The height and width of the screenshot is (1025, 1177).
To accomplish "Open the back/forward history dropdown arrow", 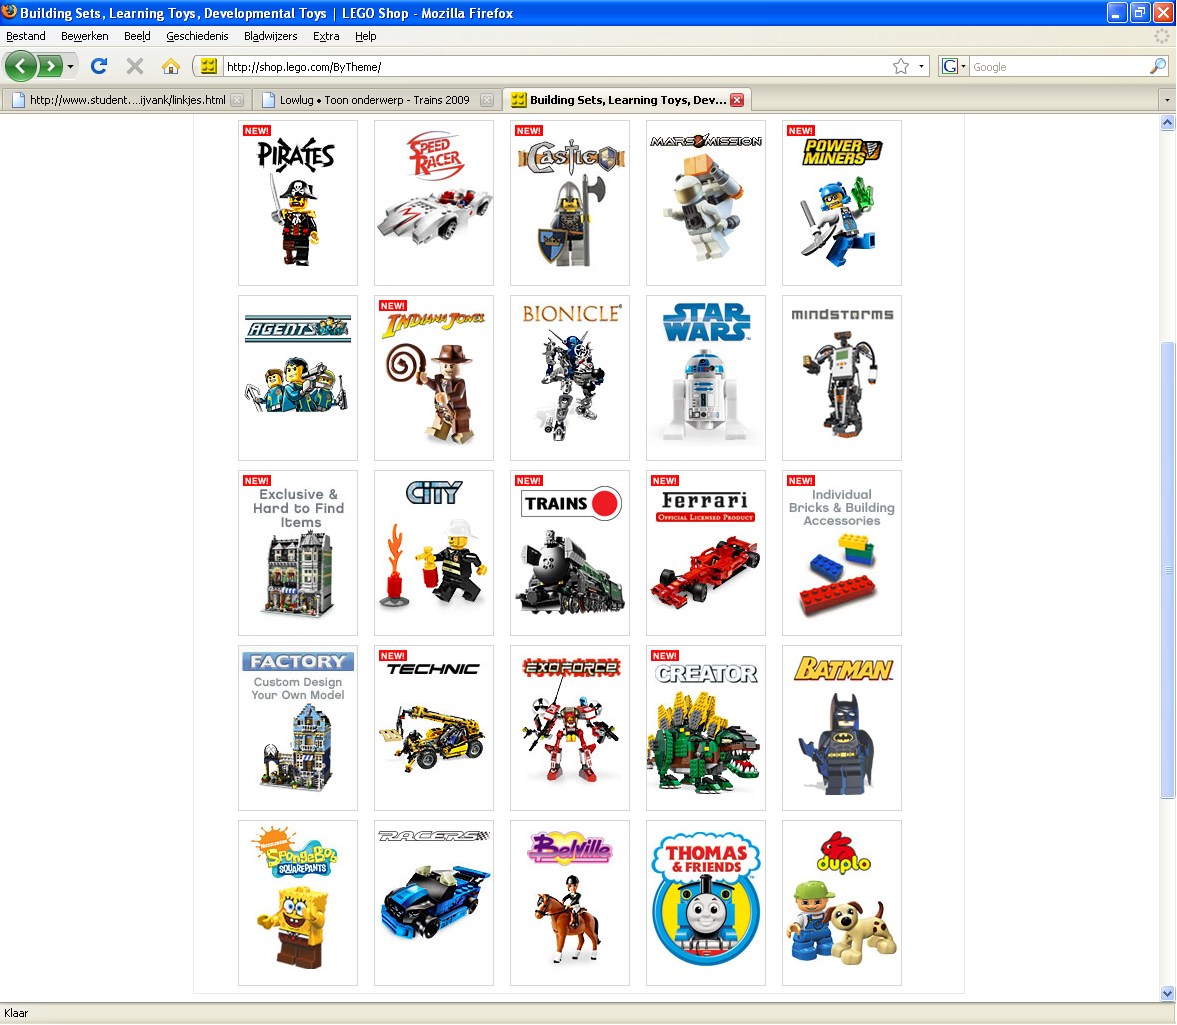I will (71, 67).
